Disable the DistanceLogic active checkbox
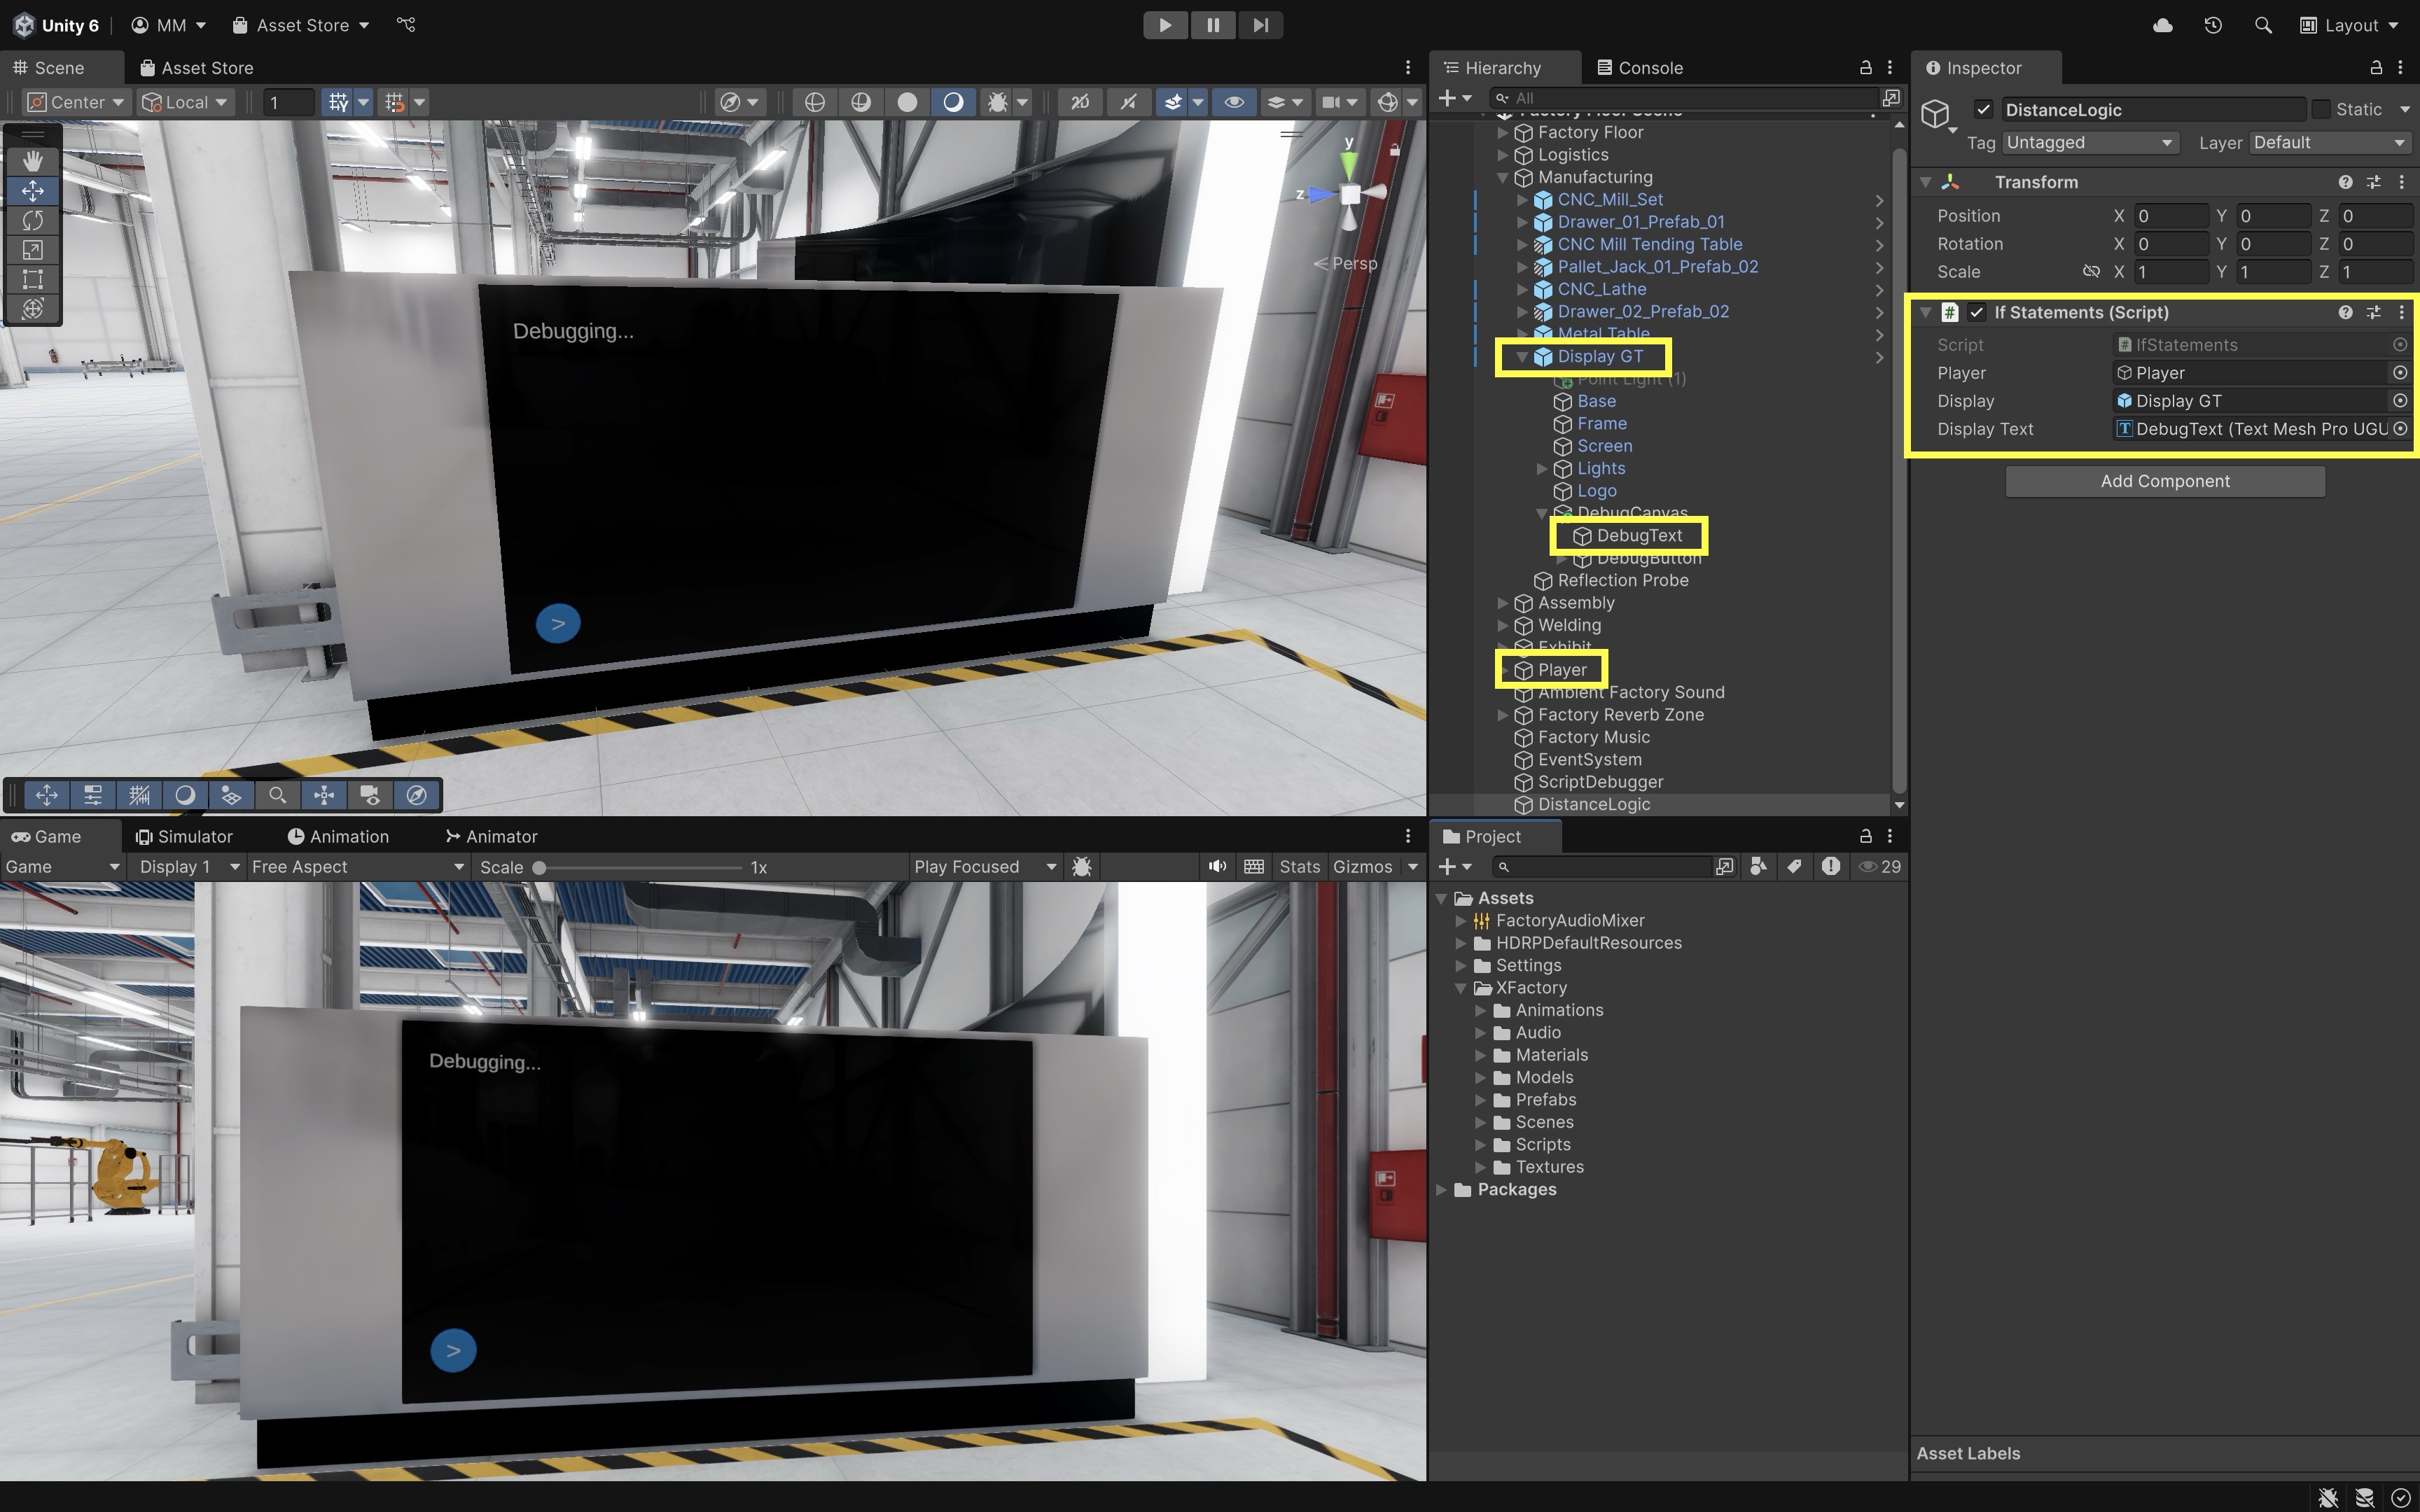The width and height of the screenshot is (2420, 1512). (1984, 110)
